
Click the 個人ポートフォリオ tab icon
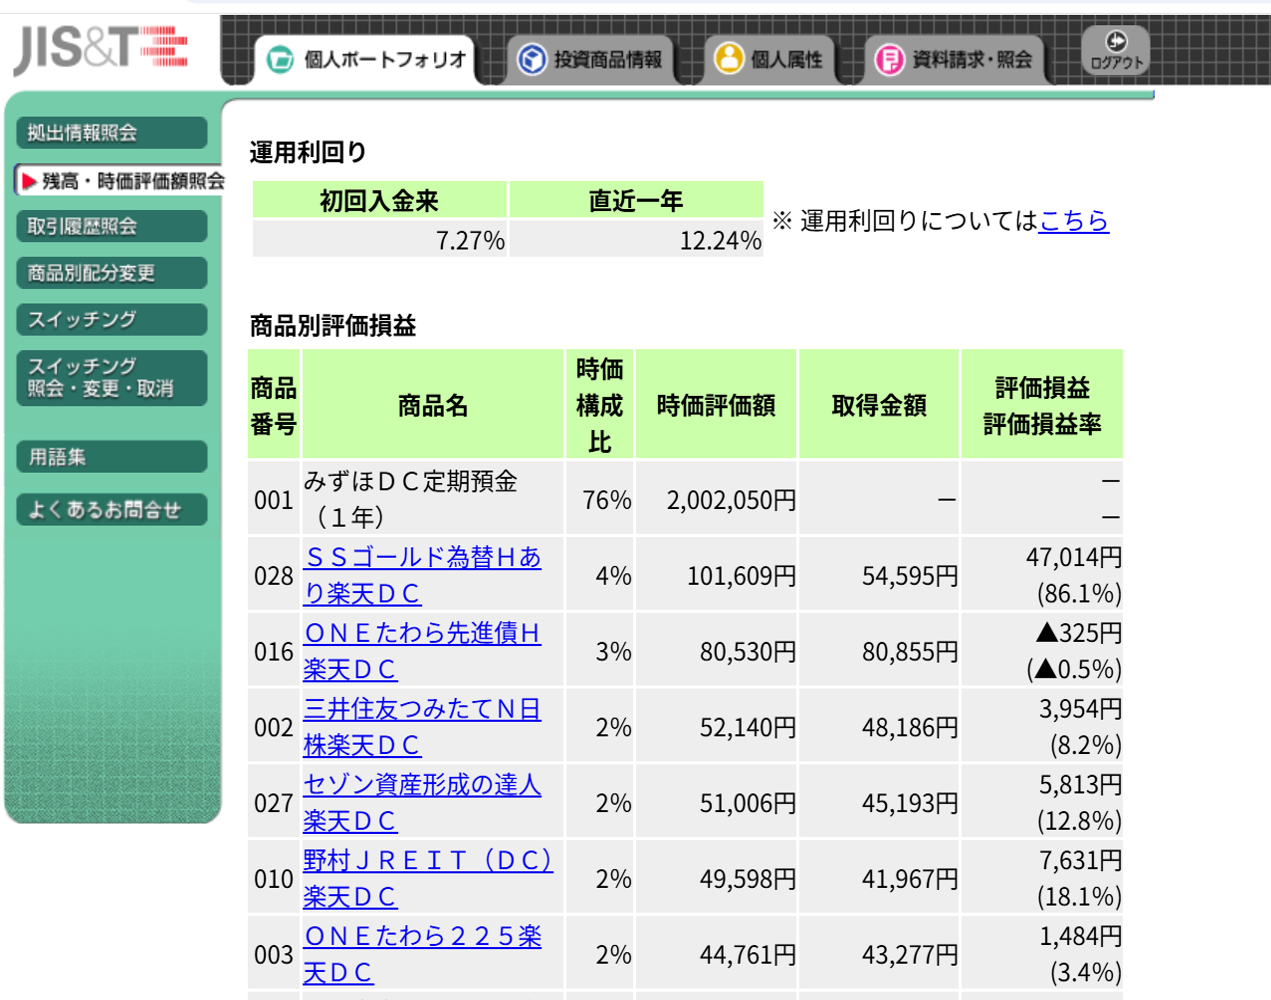(x=280, y=60)
